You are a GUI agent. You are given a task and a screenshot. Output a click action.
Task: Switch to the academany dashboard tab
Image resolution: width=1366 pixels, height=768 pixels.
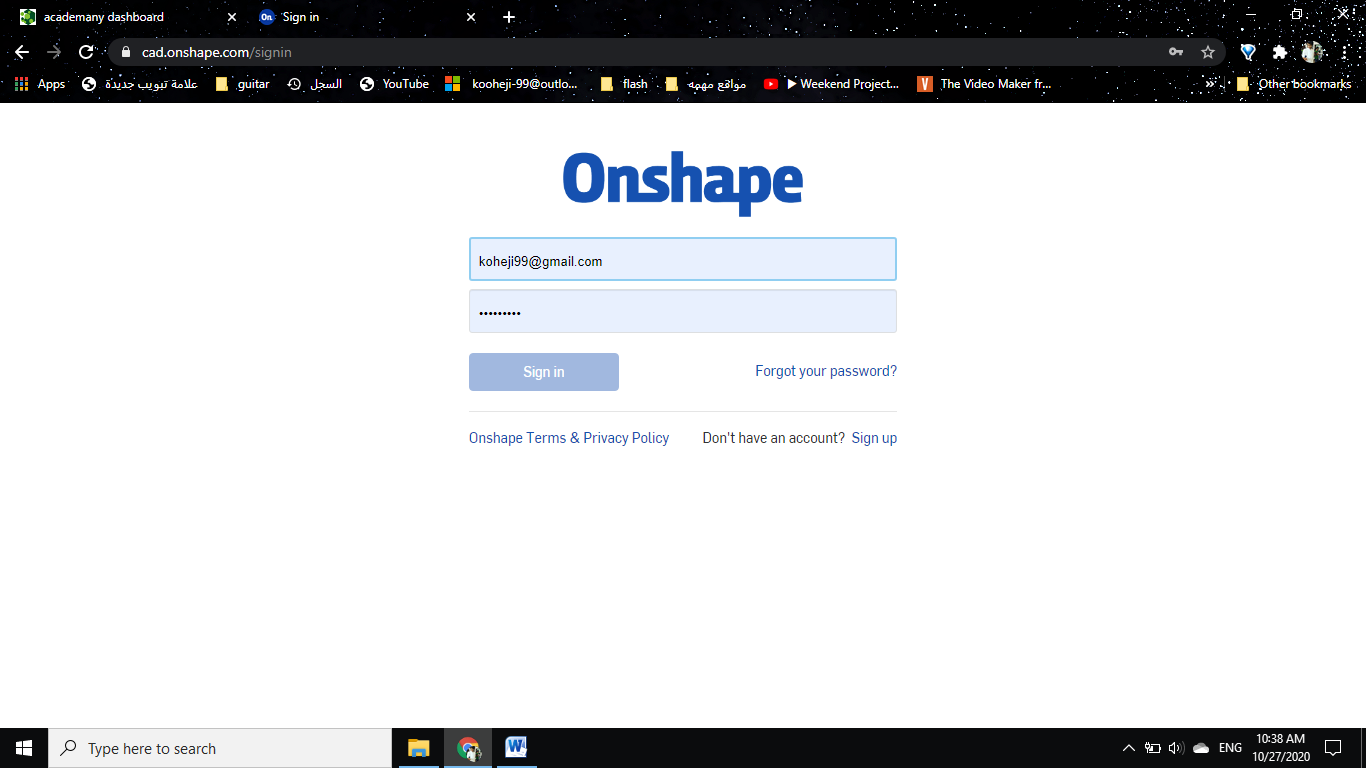[x=129, y=17]
